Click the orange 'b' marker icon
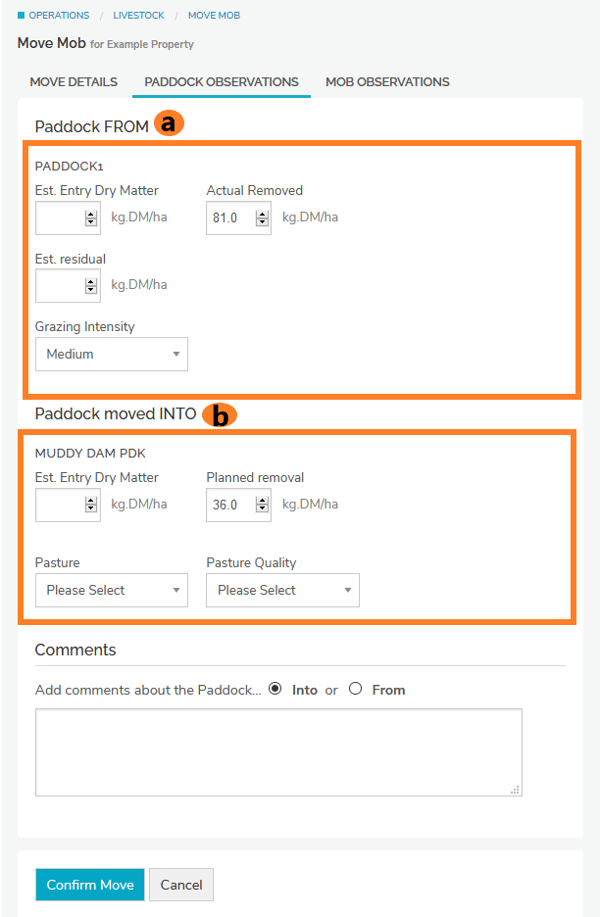Image resolution: width=600 pixels, height=917 pixels. pyautogui.click(x=219, y=414)
